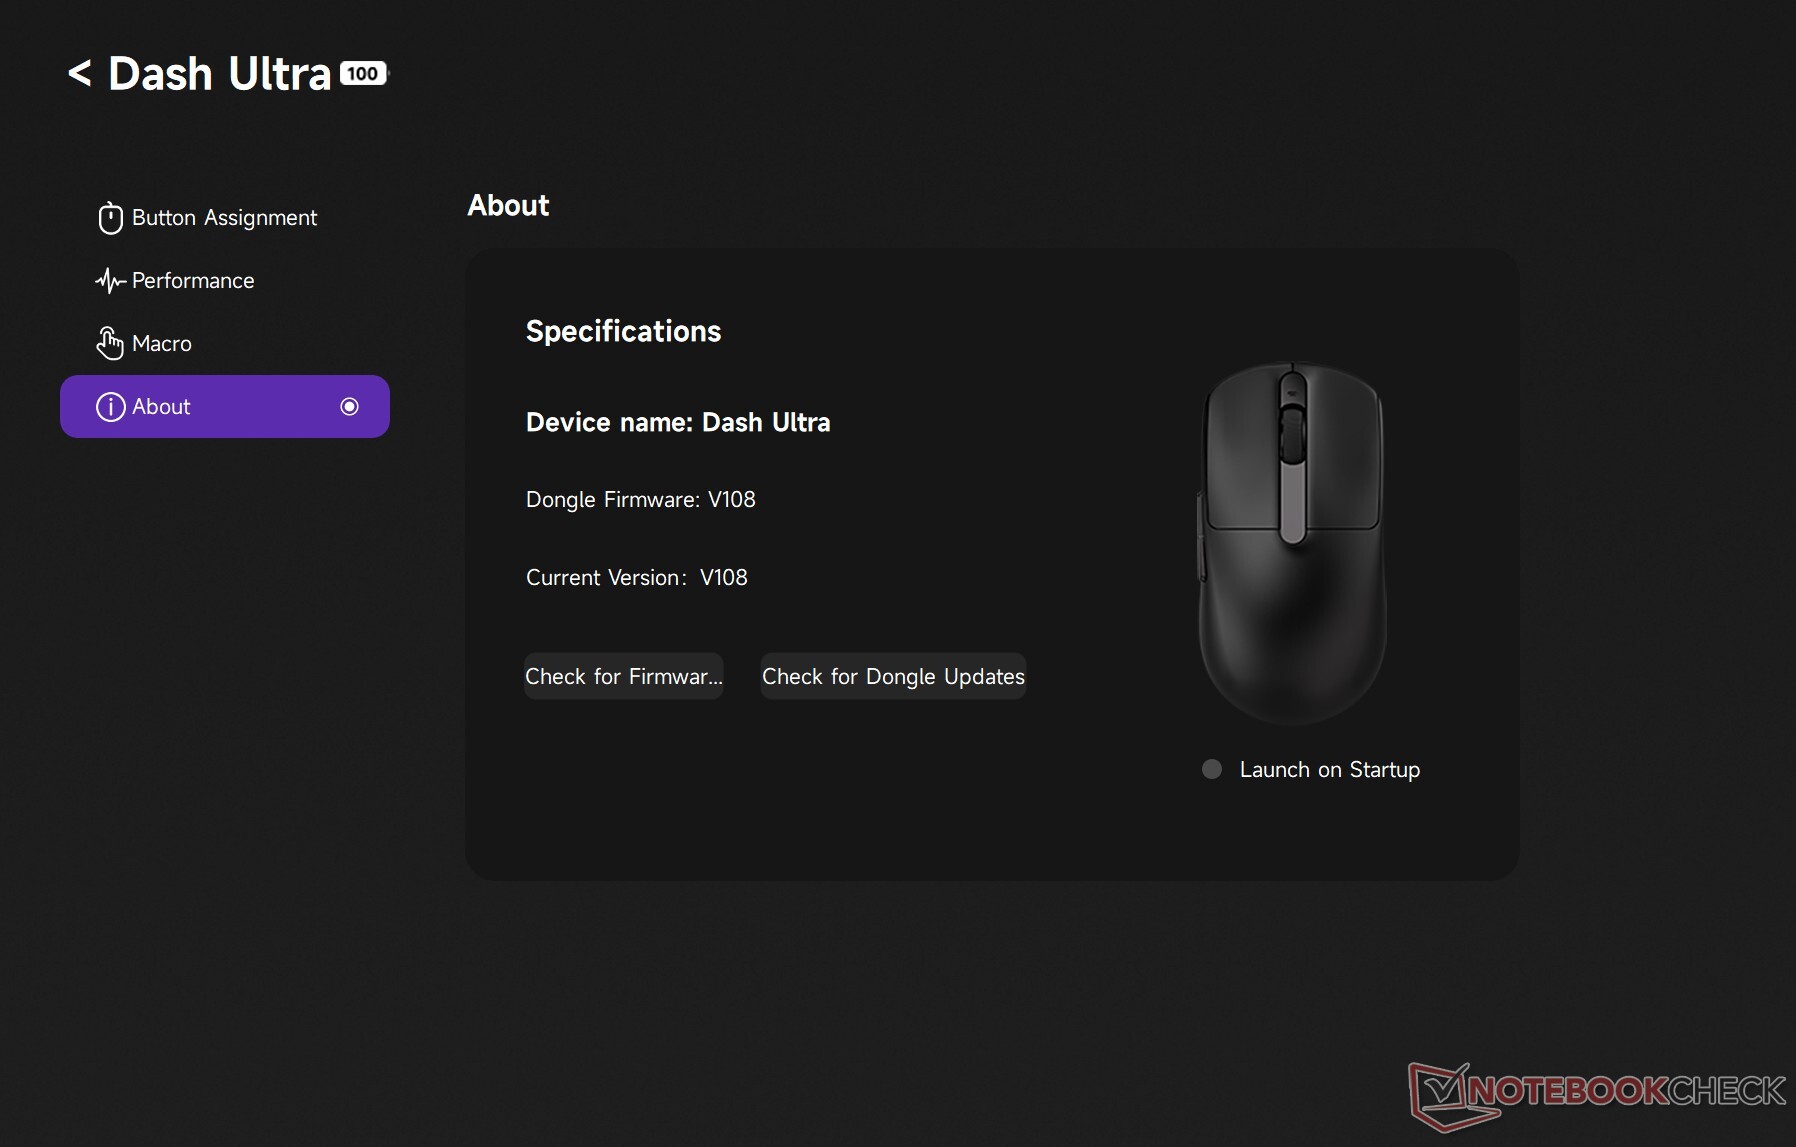1796x1147 pixels.
Task: Click the info icon in the About tab
Action: pos(110,407)
